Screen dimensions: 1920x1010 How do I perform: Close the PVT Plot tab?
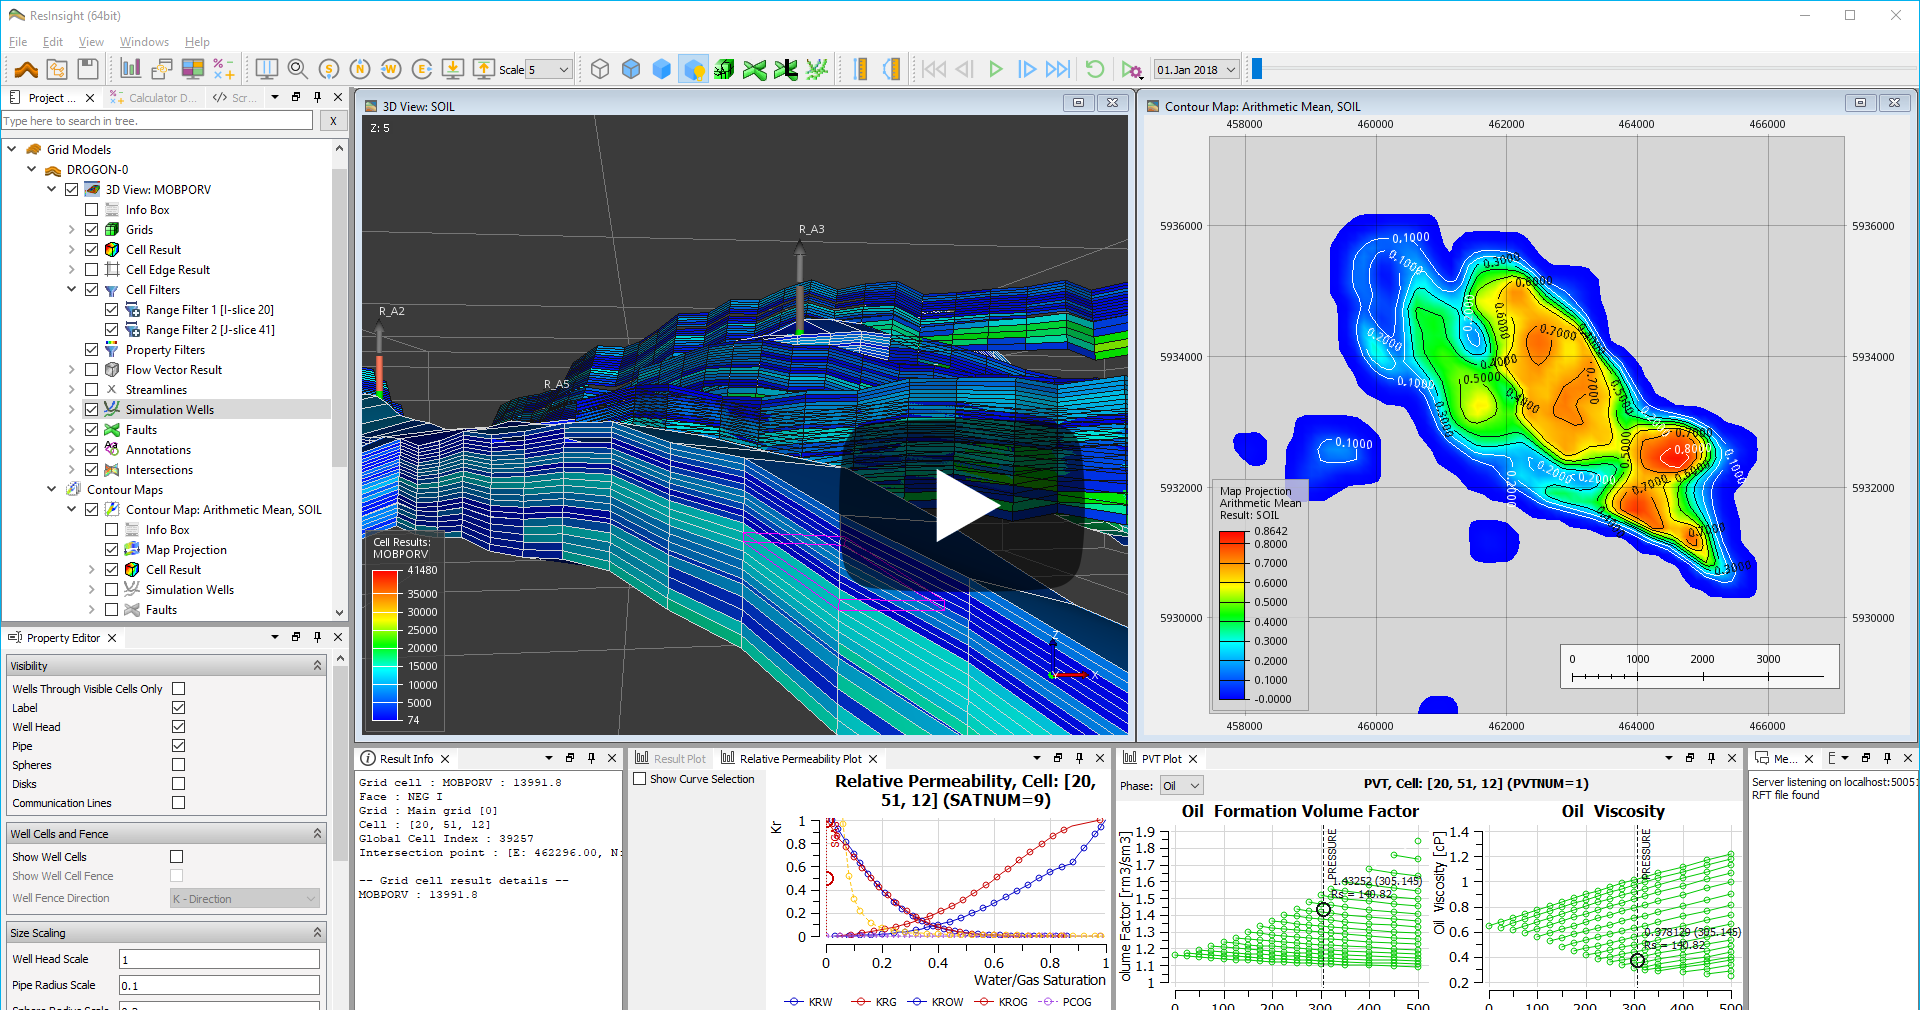(x=1193, y=759)
